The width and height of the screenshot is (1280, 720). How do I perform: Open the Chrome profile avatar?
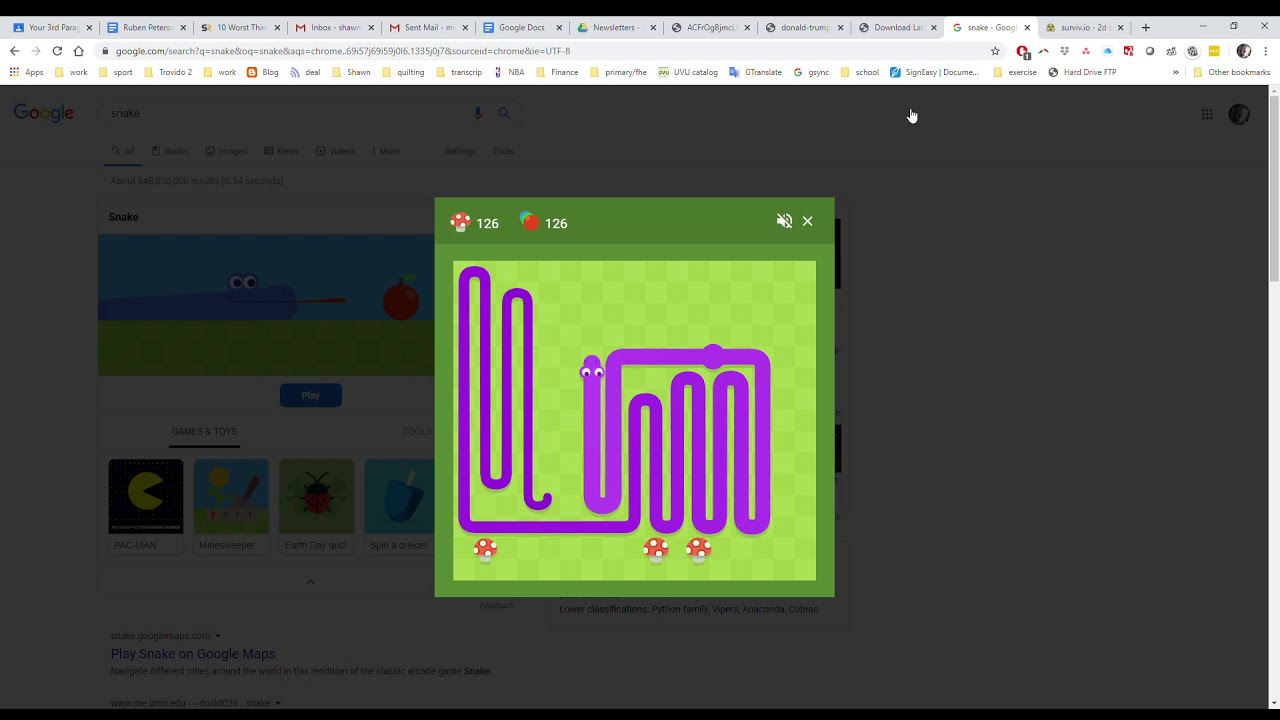click(1244, 51)
